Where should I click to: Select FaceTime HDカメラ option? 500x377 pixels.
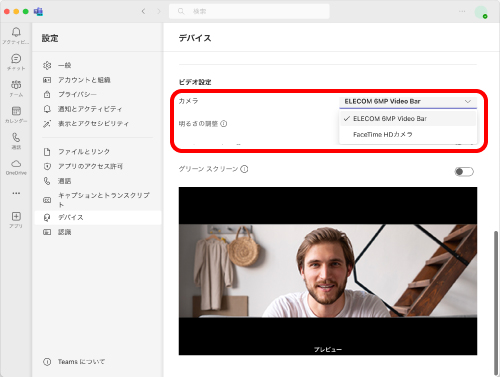tap(408, 134)
